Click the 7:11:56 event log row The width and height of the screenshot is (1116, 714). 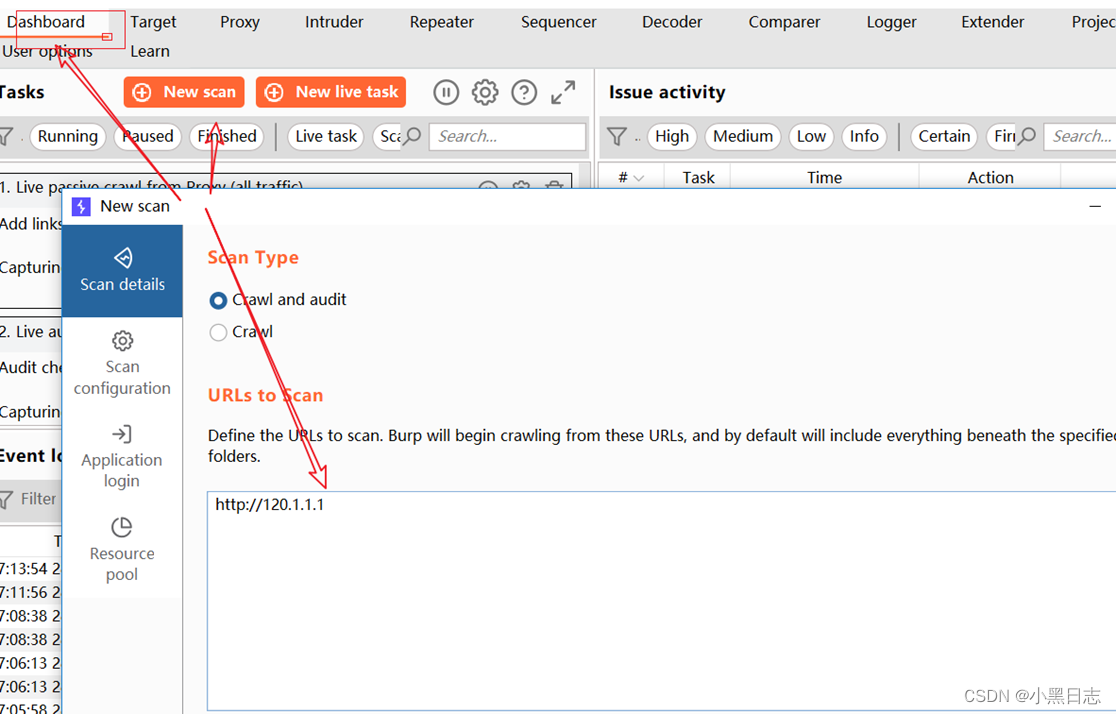tap(31, 592)
